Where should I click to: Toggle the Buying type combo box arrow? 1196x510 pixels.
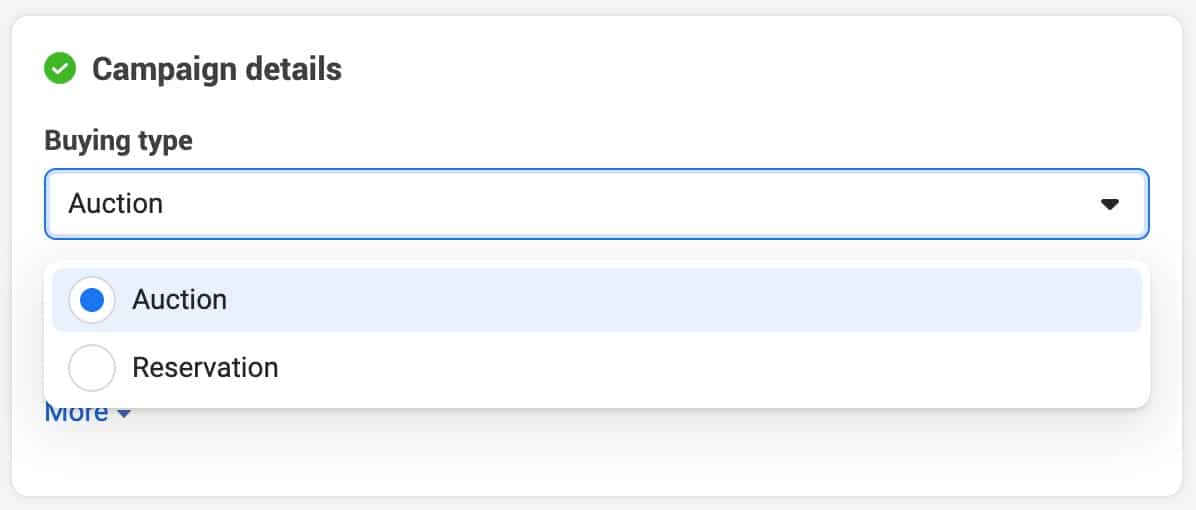click(1110, 204)
